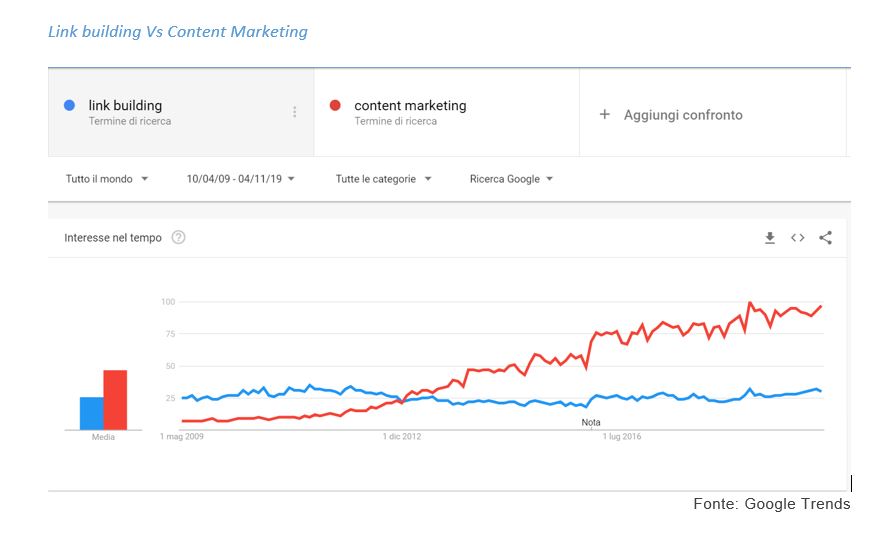This screenshot has height=542, width=885.
Task: Select the content marketing search term card
Action: click(446, 112)
